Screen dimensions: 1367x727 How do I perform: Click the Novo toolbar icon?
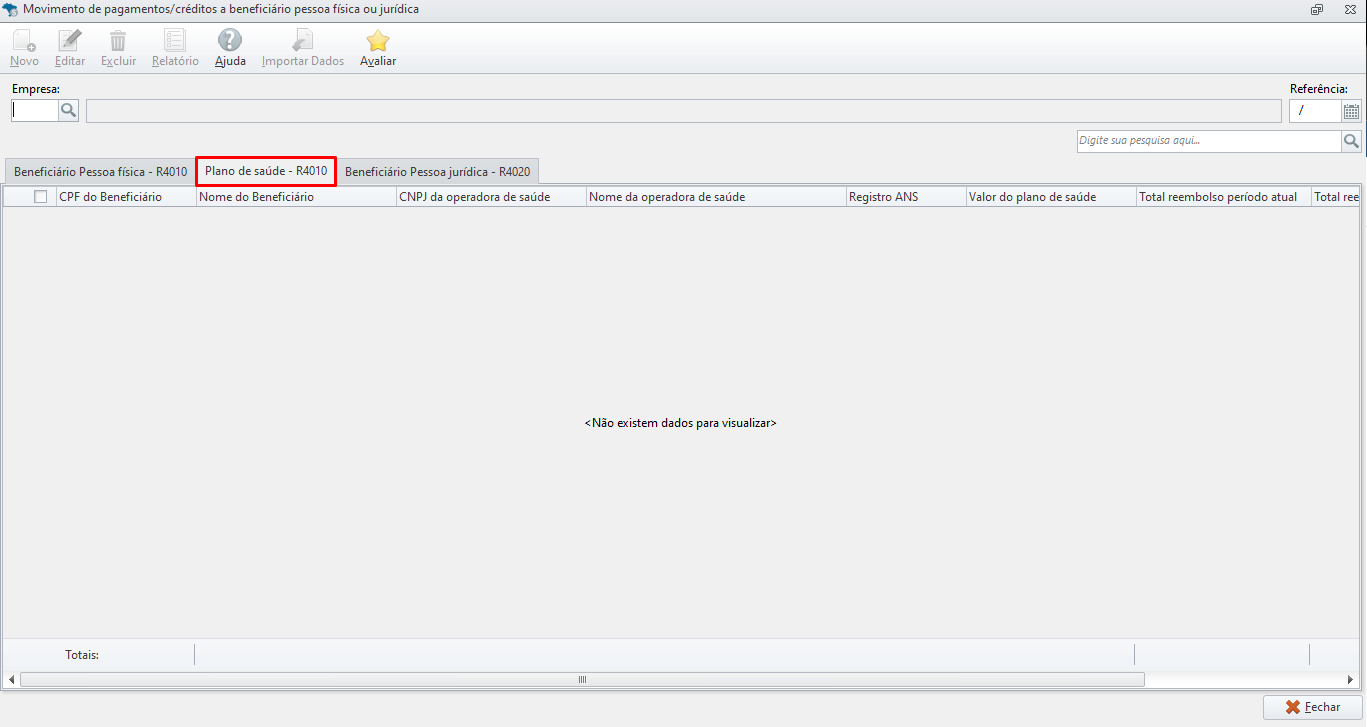[24, 41]
